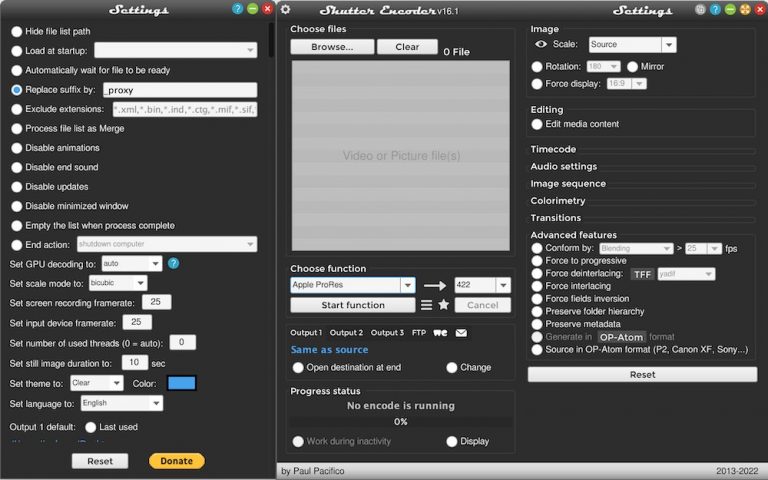Click help icon next to GPU decoding
The image size is (768, 480).
coord(173,264)
